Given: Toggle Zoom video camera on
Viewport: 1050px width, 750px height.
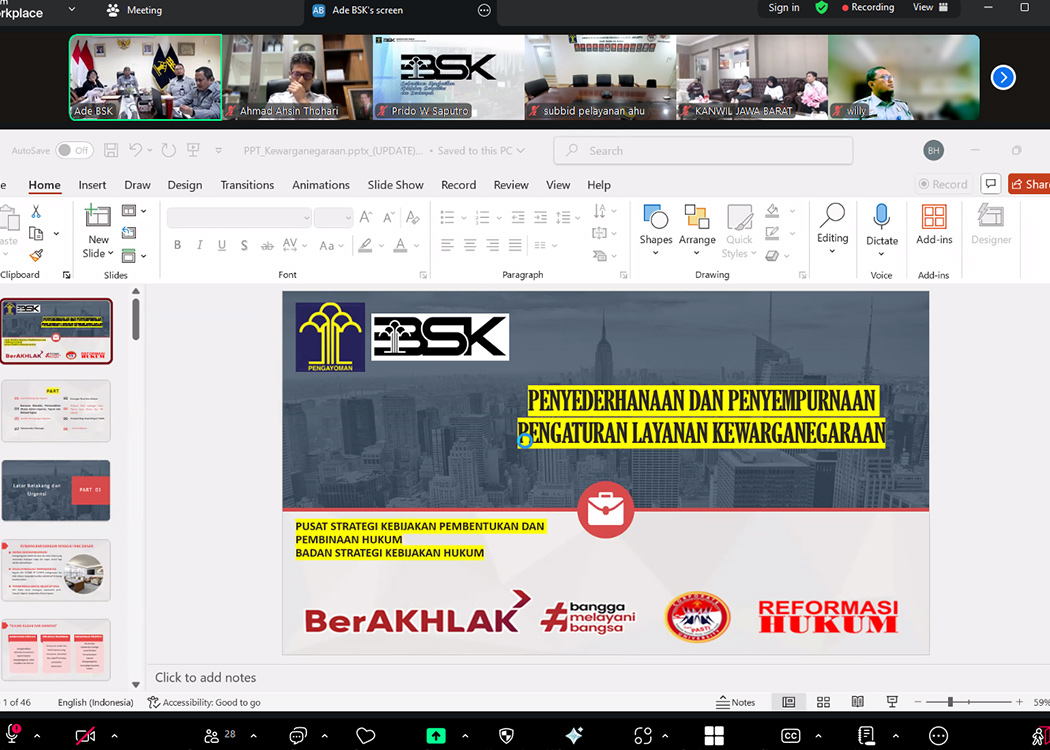Looking at the screenshot, I should point(84,735).
